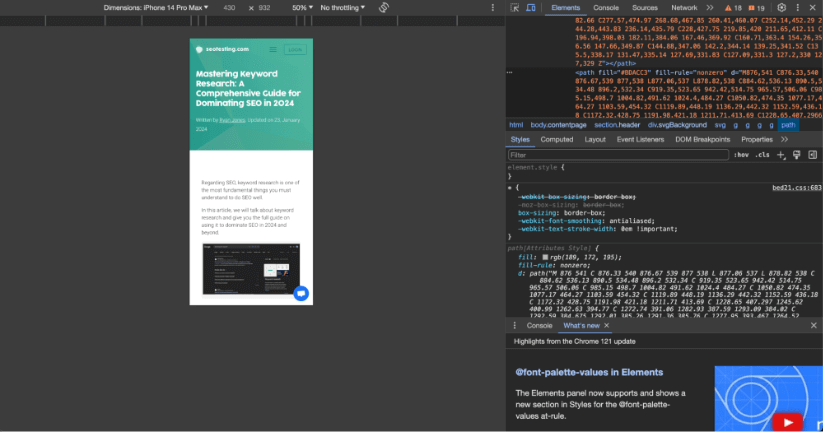Expand the No throttling dropdown
This screenshot has width=823, height=432.
point(342,7)
